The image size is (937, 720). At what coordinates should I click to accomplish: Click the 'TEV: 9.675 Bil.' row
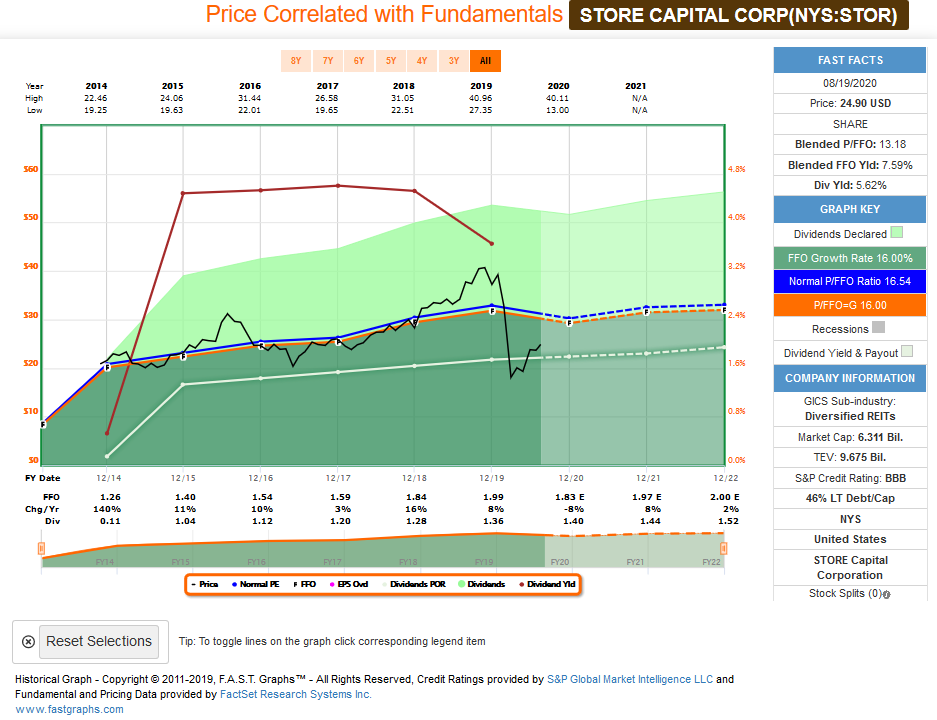coord(850,458)
